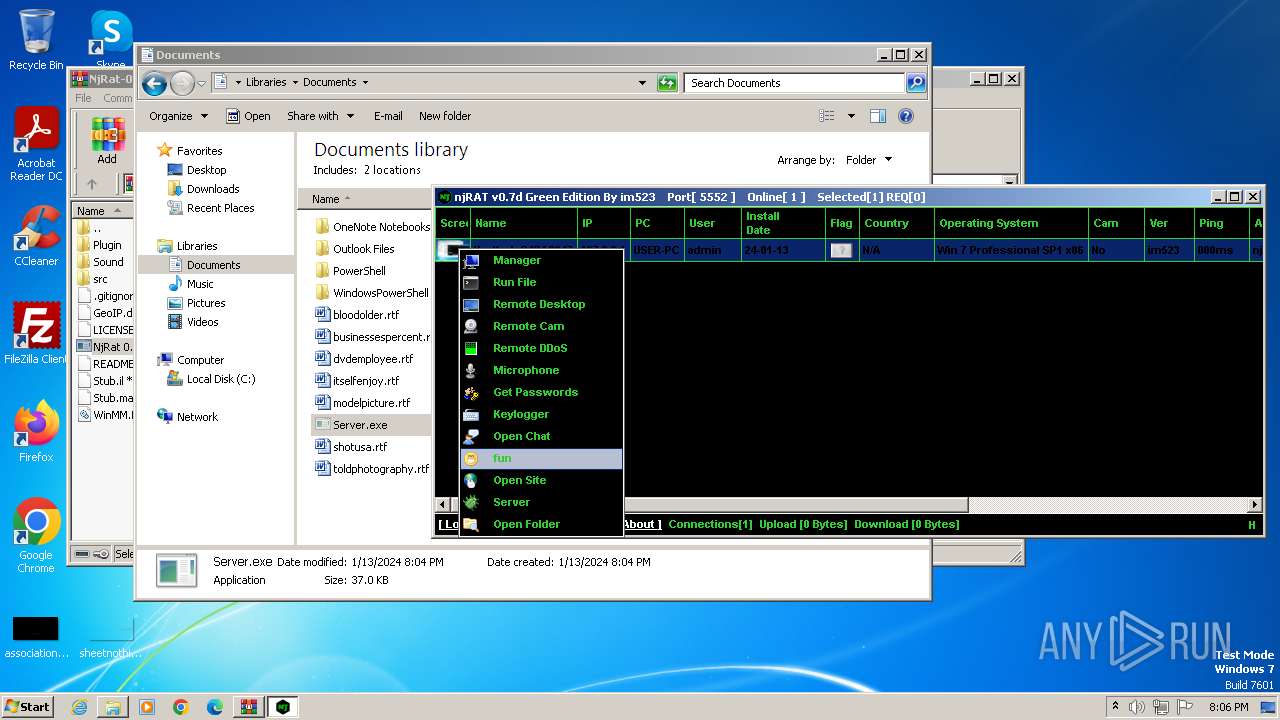Click the Open button in Explorer toolbar
This screenshot has width=1280, height=720.
tap(248, 116)
